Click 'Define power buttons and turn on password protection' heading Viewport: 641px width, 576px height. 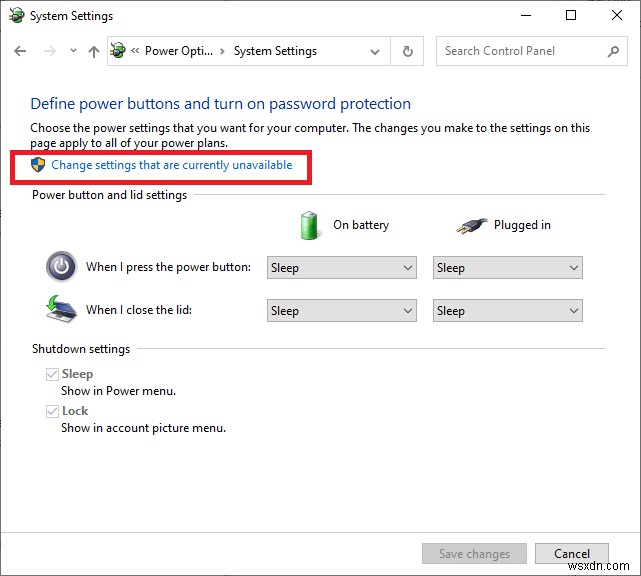point(220,104)
